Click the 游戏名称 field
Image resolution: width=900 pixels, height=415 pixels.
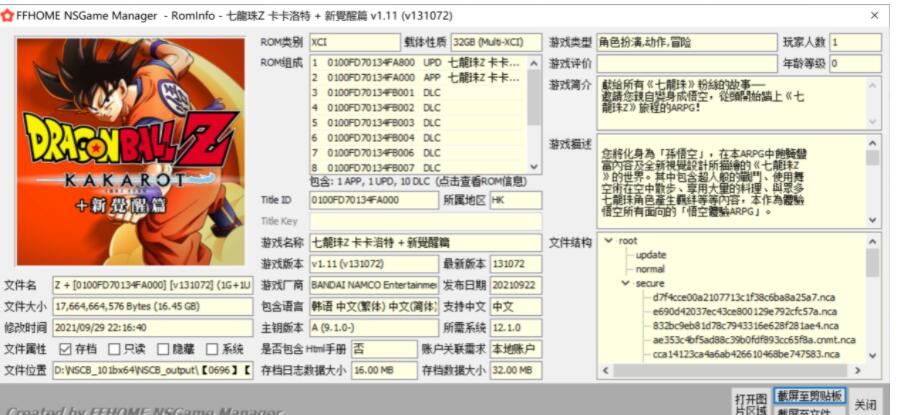pos(425,243)
